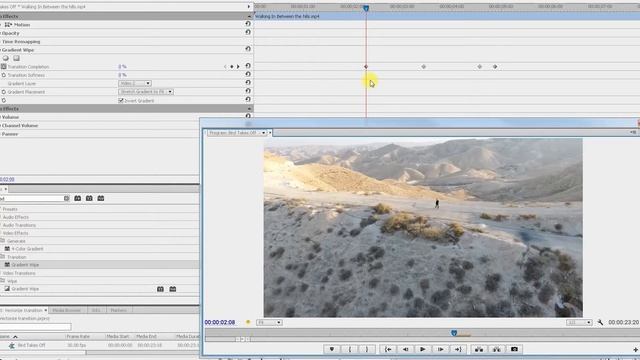Play the sequence in Program monitor
640x360 pixels.
click(x=422, y=349)
